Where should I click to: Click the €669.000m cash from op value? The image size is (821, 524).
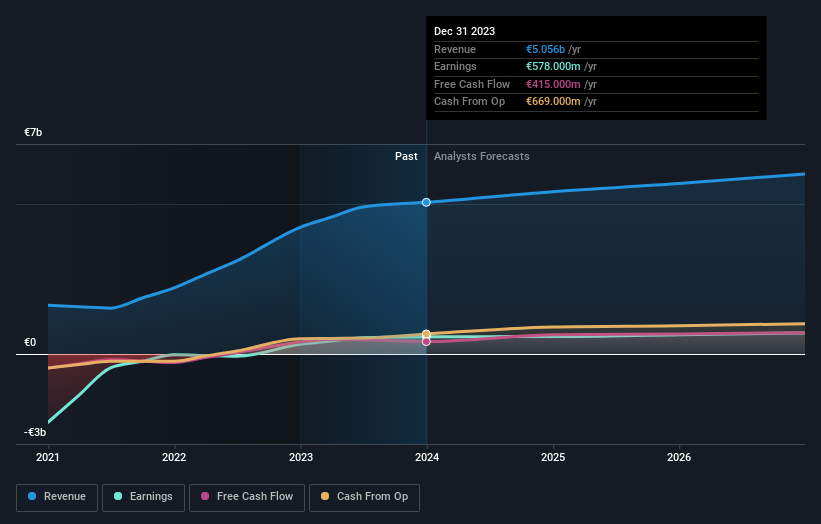[x=553, y=102]
